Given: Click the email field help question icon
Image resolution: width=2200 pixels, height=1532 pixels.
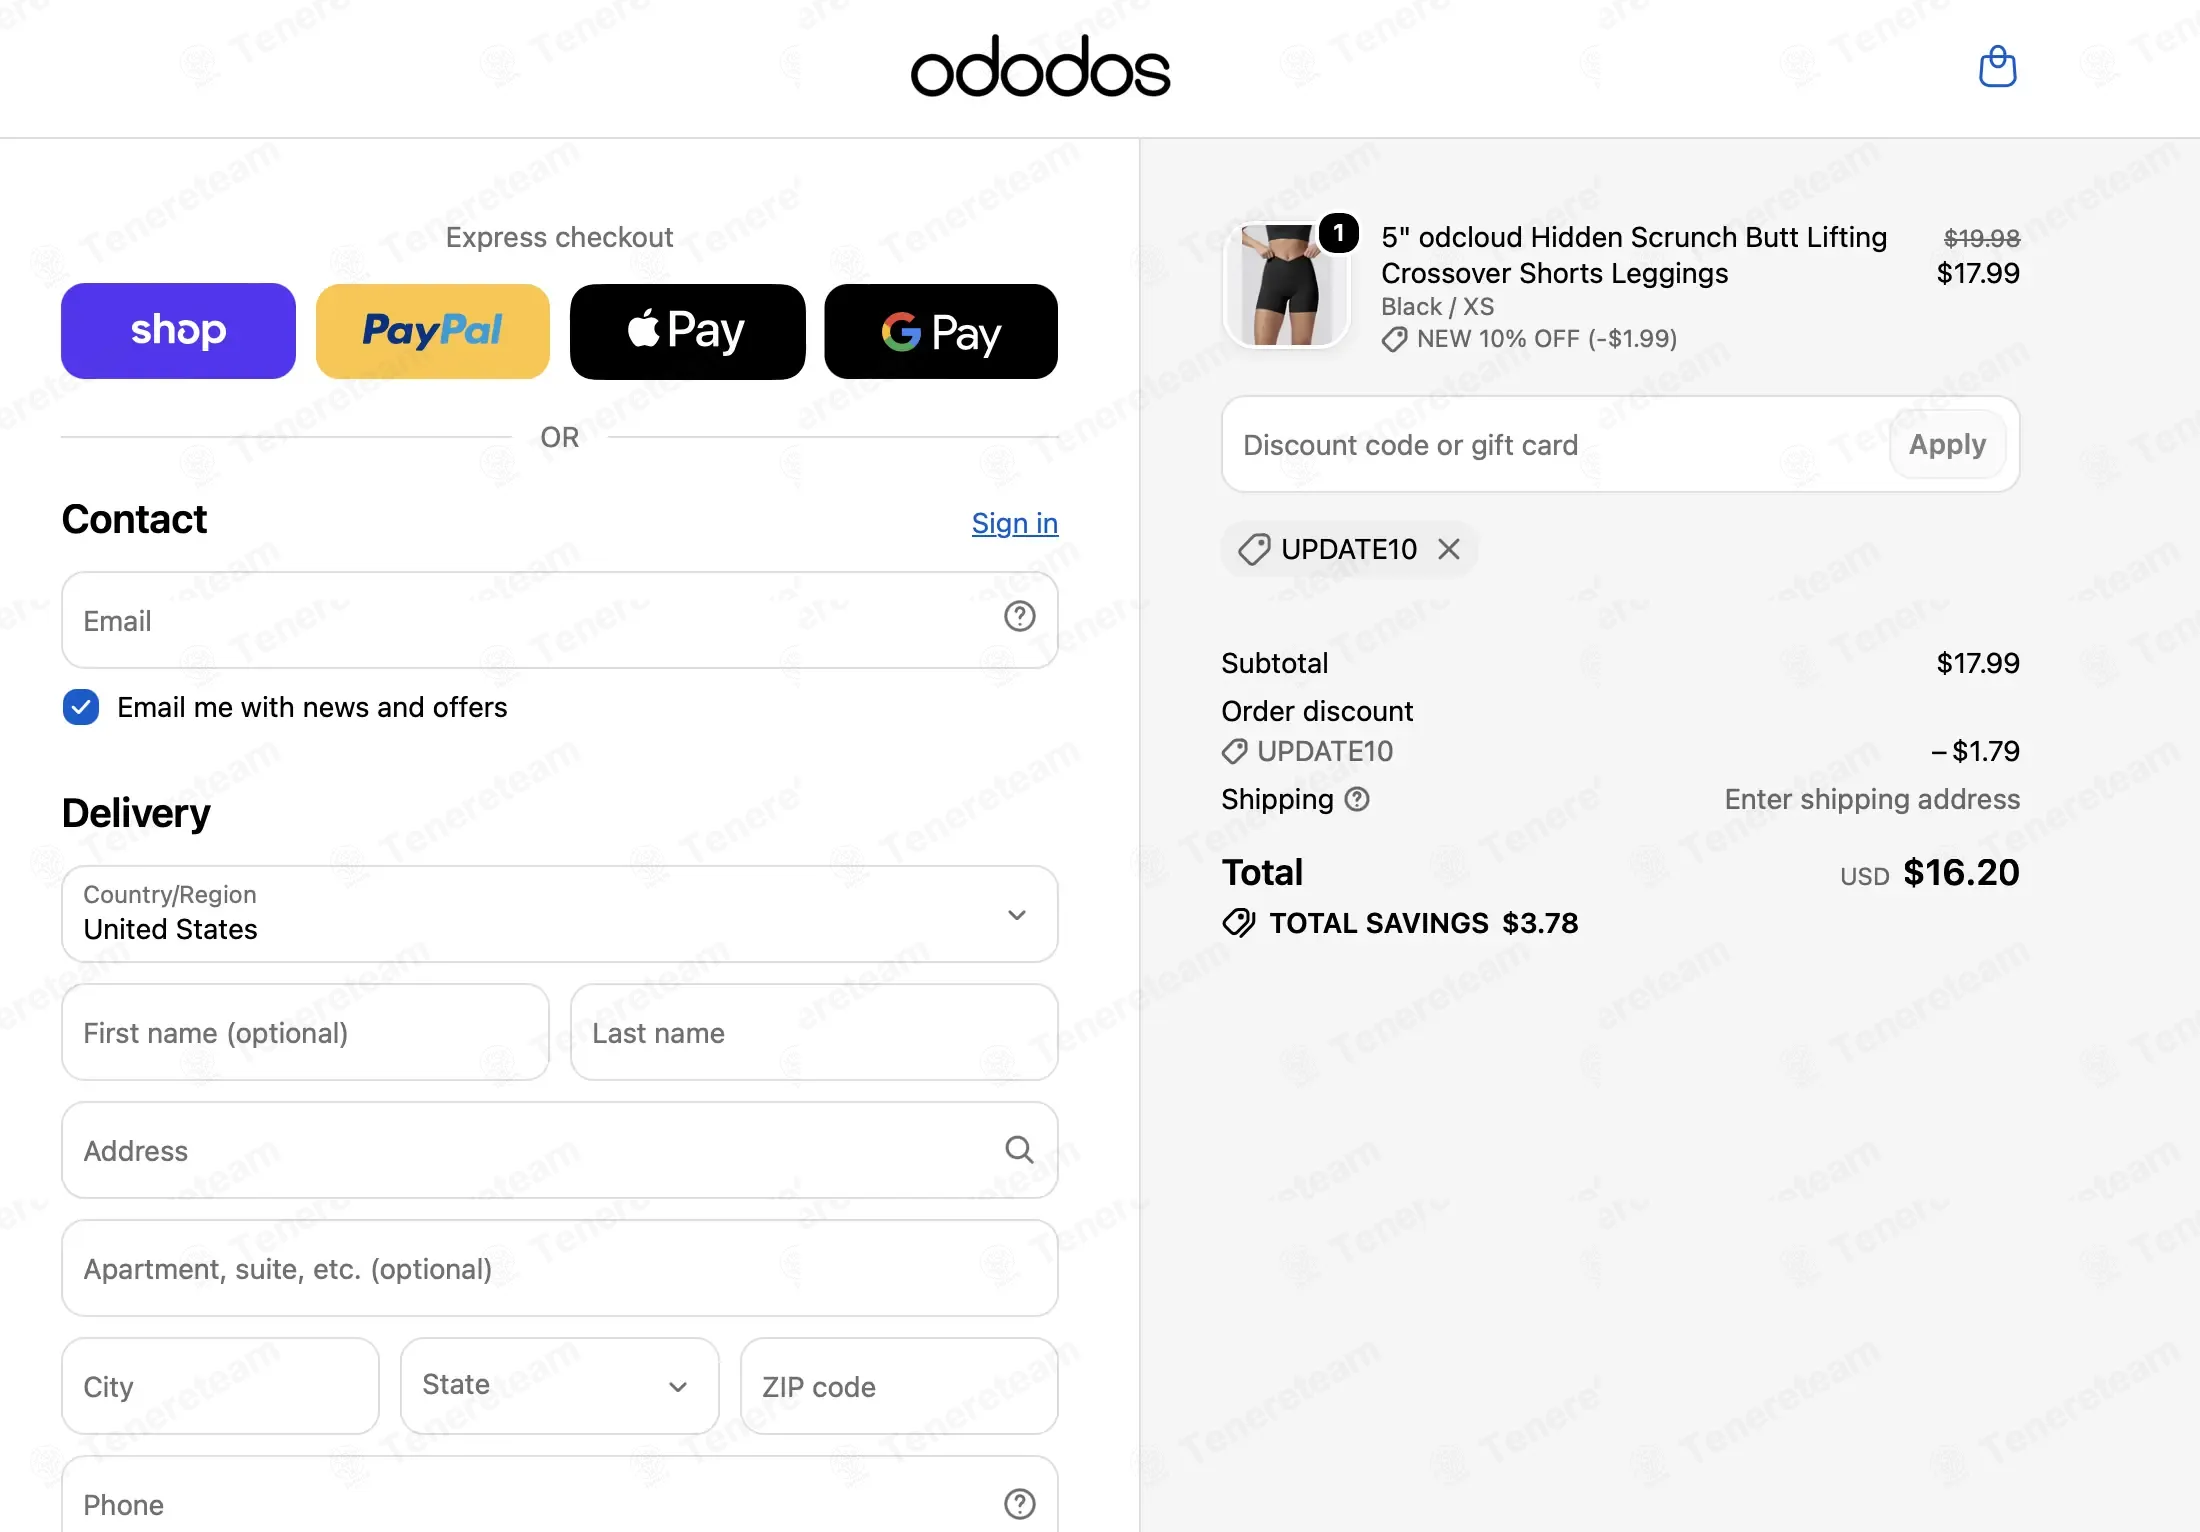Looking at the screenshot, I should point(1019,616).
